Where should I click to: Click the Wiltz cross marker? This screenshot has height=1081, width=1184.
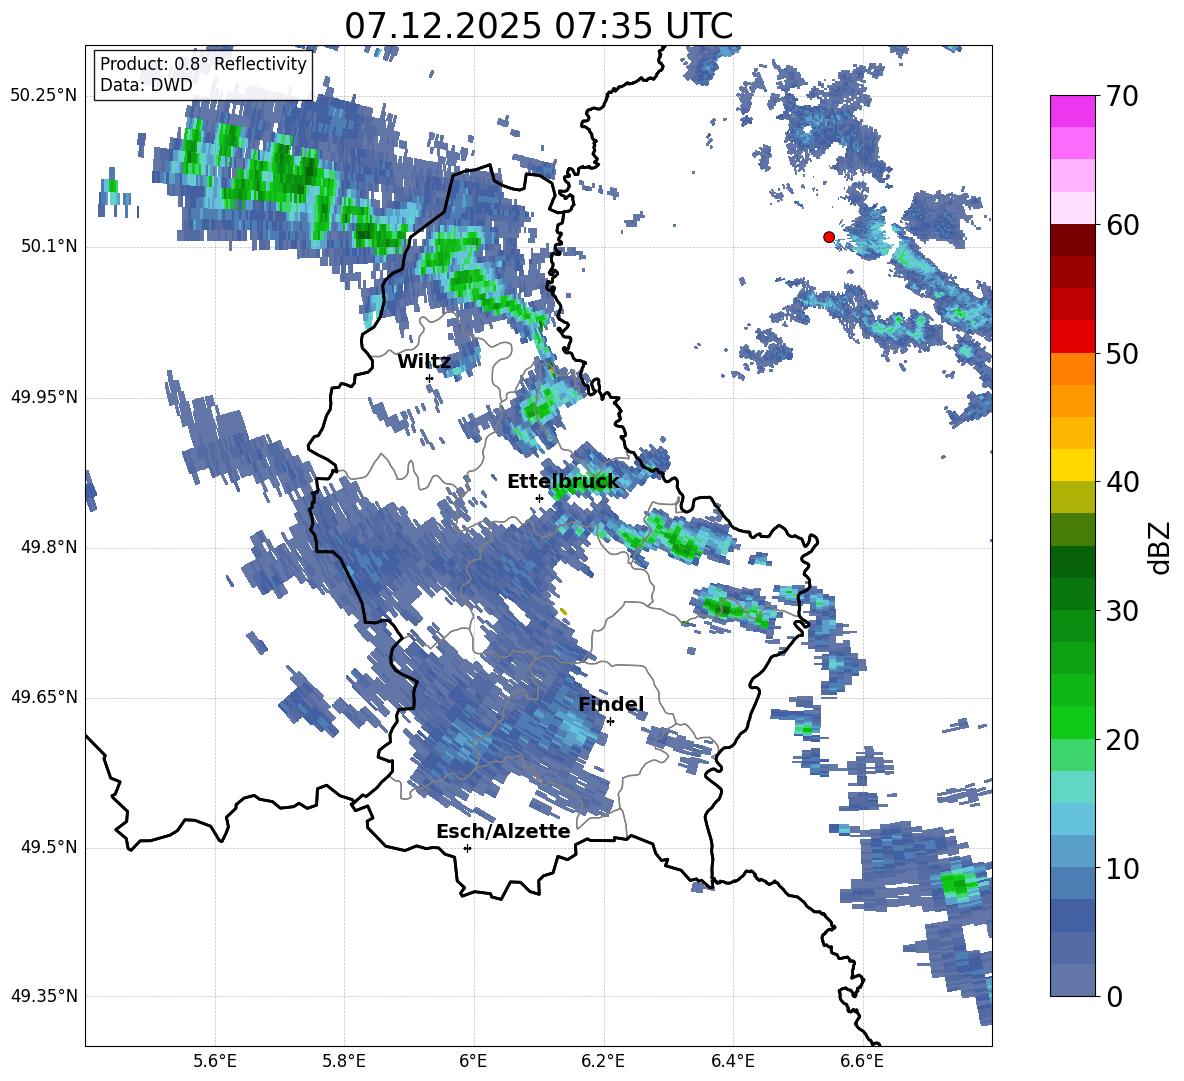430,378
